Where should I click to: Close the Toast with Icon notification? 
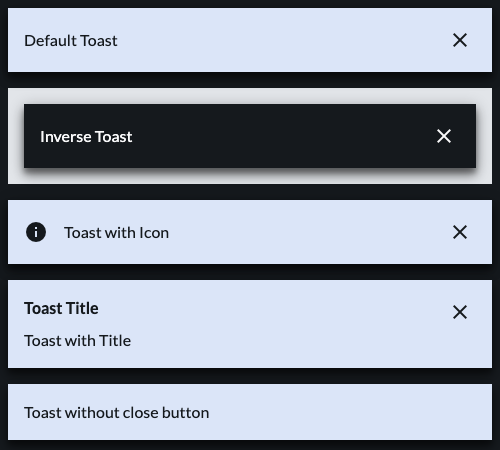pos(460,232)
